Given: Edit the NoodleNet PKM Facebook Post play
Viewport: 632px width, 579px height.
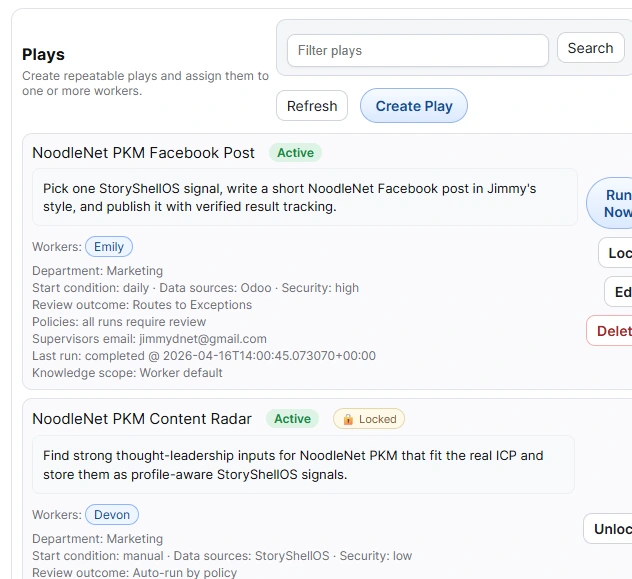Looking at the screenshot, I should coord(619,292).
